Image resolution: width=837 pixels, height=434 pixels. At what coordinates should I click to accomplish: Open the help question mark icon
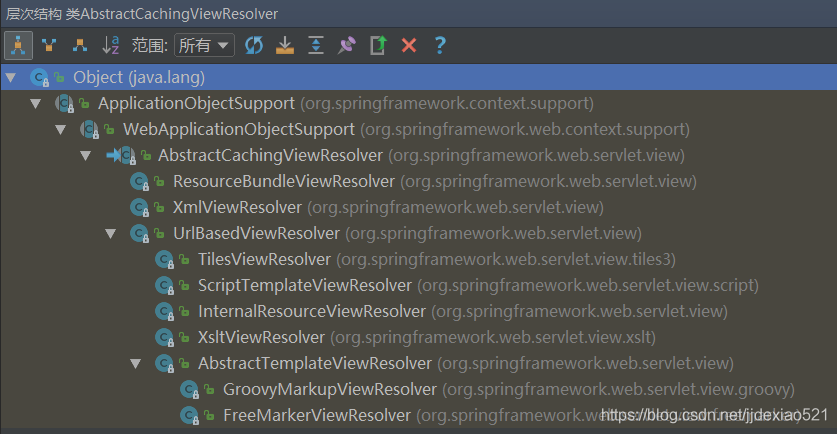[x=440, y=45]
